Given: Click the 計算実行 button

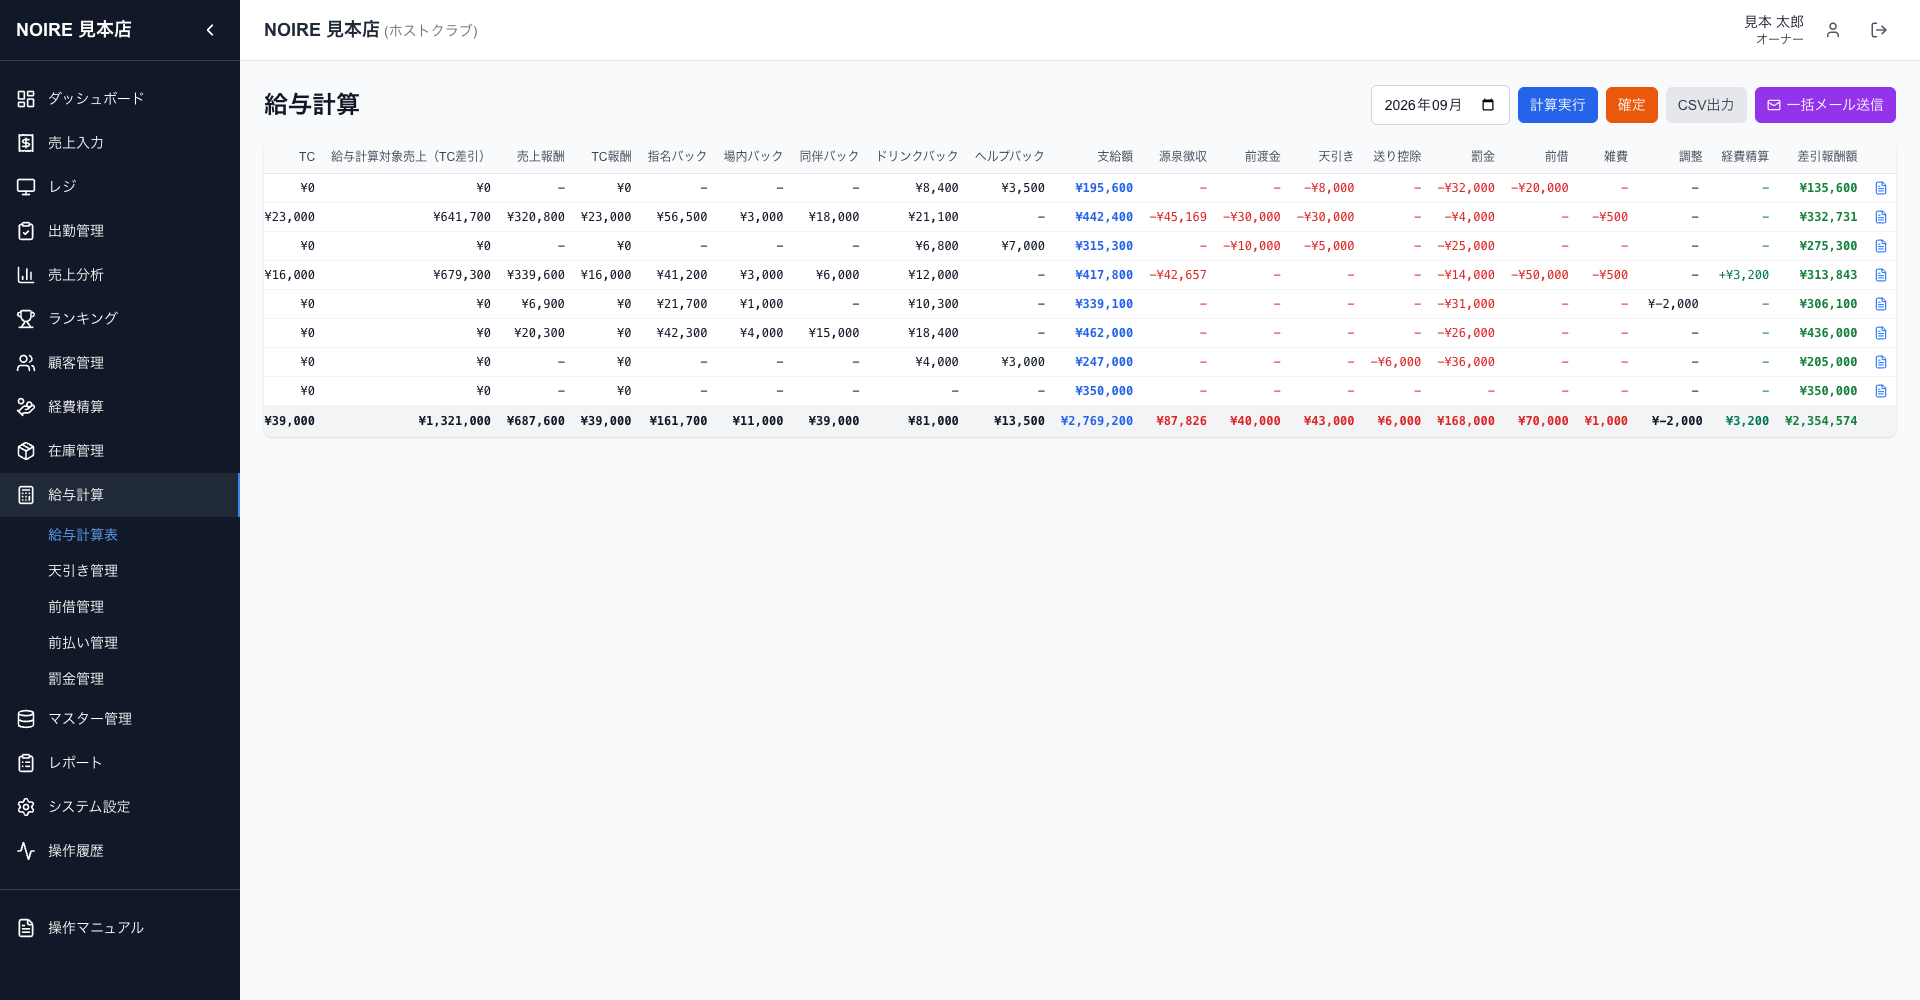Looking at the screenshot, I should point(1557,105).
